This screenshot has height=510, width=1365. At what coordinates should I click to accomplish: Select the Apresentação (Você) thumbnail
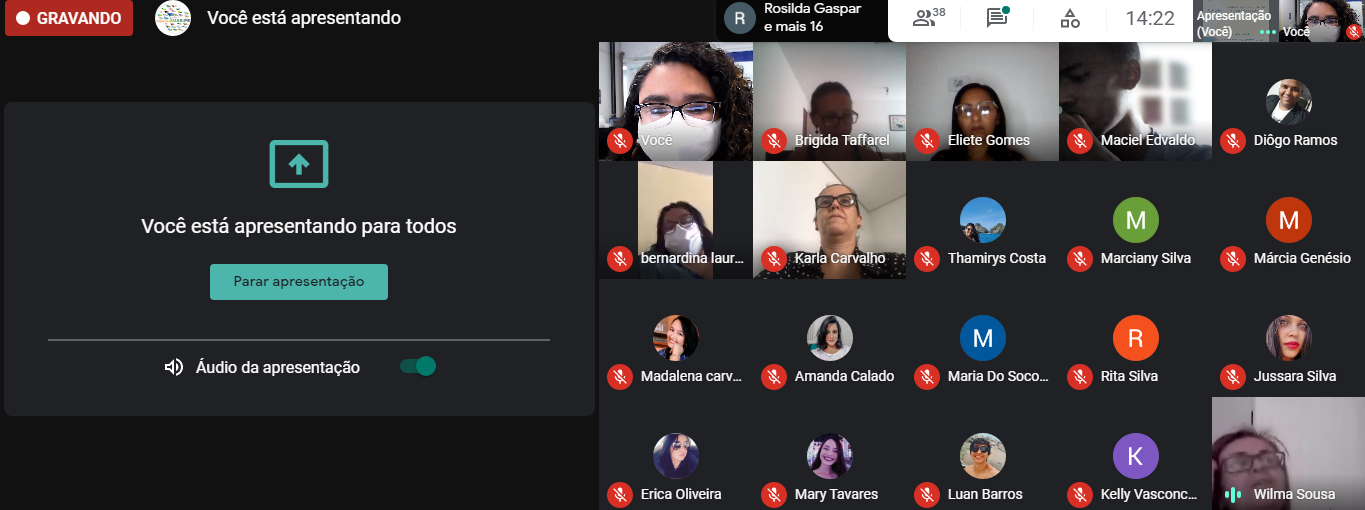[x=1237, y=21]
